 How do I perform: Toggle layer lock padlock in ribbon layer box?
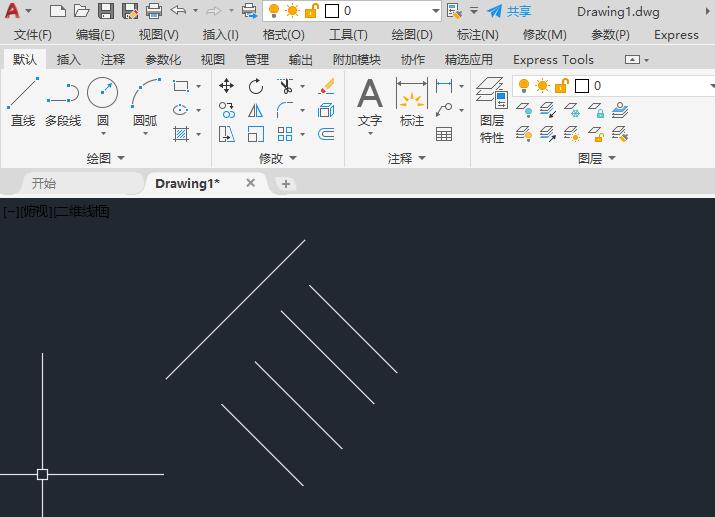coord(562,86)
